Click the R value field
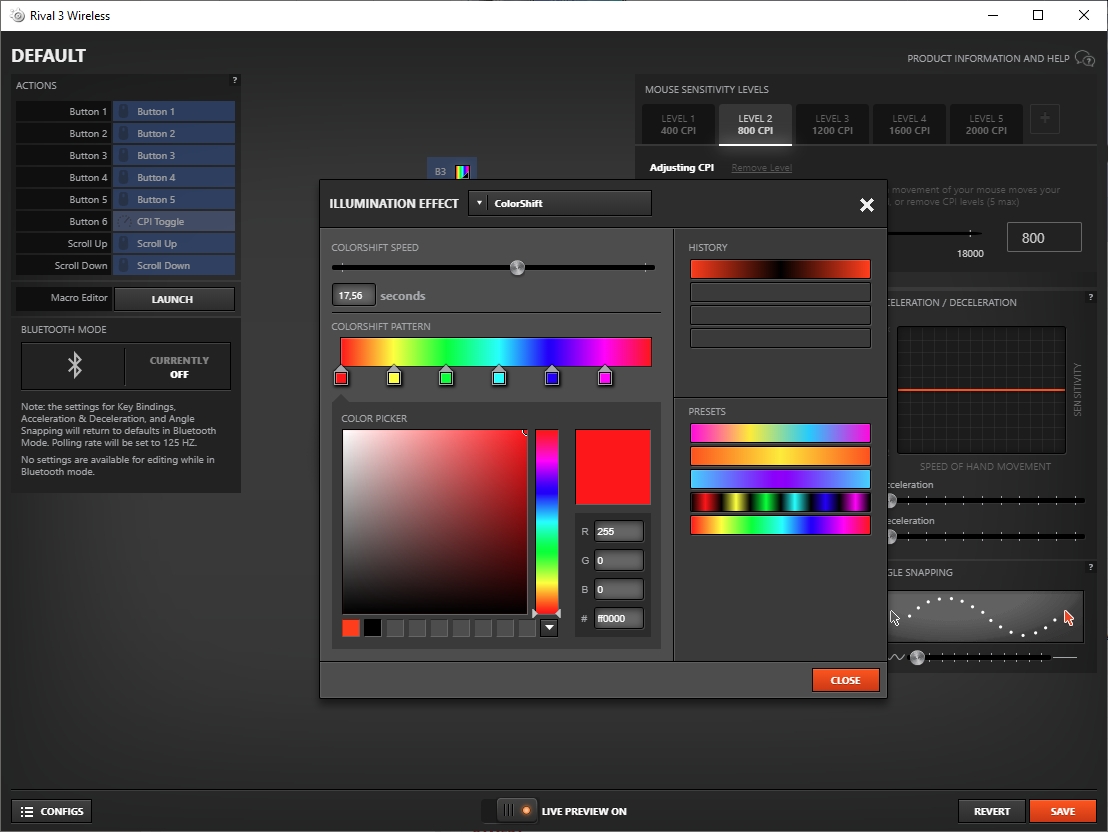 619,531
